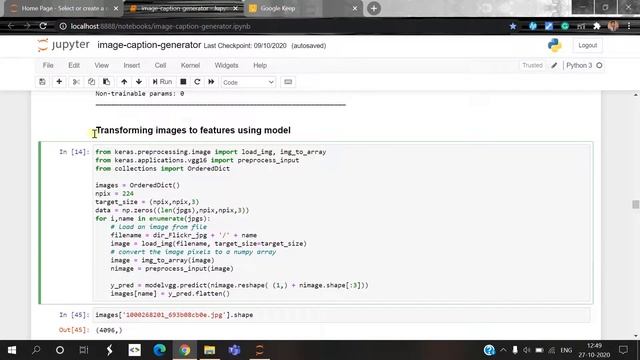The width and height of the screenshot is (640, 360).
Task: Bookmark this page with the star icon
Action: tap(513, 26)
